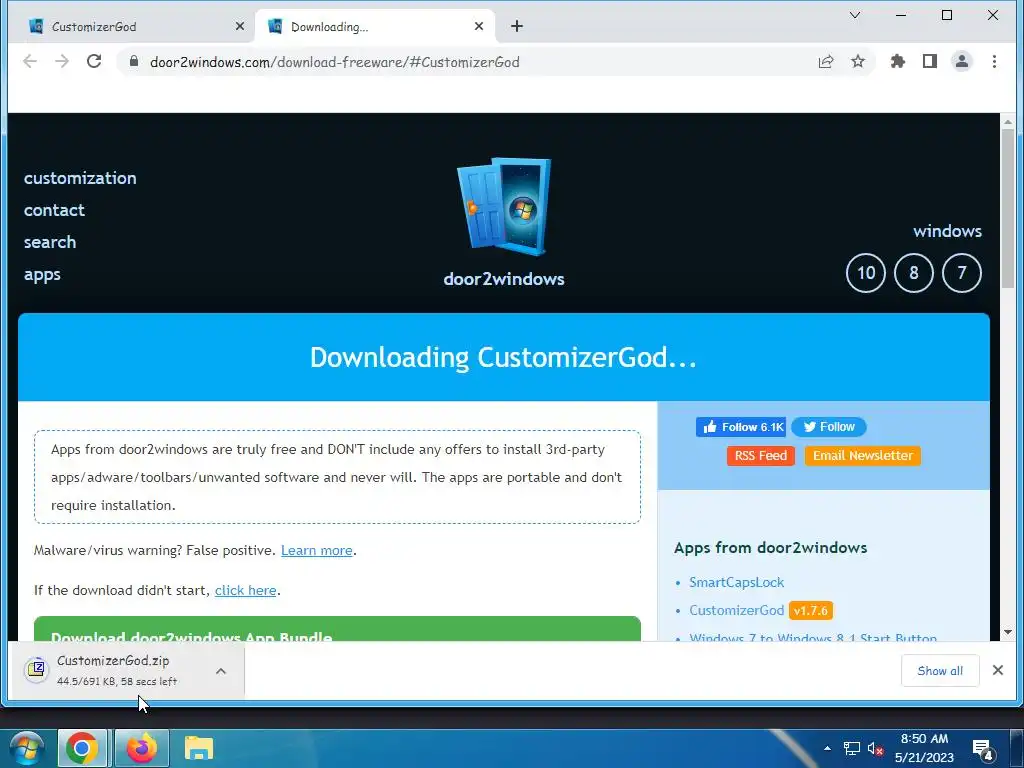Open File Explorer from taskbar
Viewport: 1024px width, 768px height.
[x=199, y=748]
